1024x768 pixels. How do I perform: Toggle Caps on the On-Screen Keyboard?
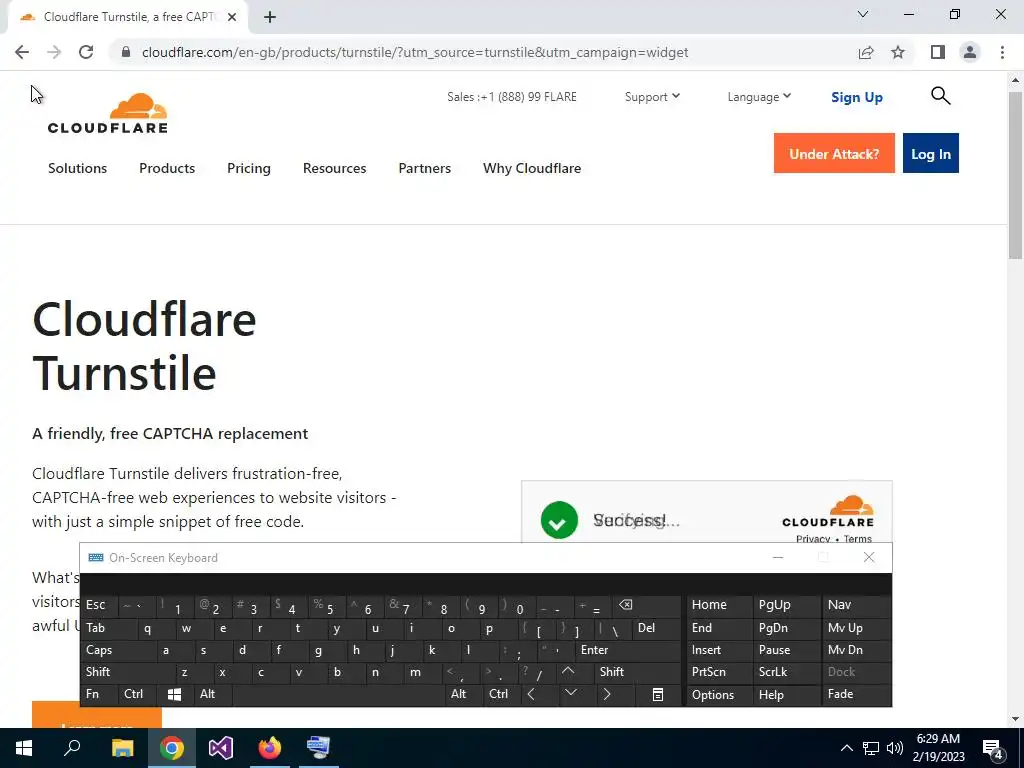click(118, 650)
